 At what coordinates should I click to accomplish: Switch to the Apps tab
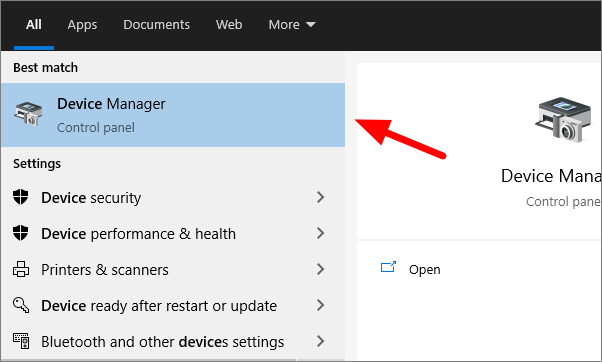pos(82,25)
